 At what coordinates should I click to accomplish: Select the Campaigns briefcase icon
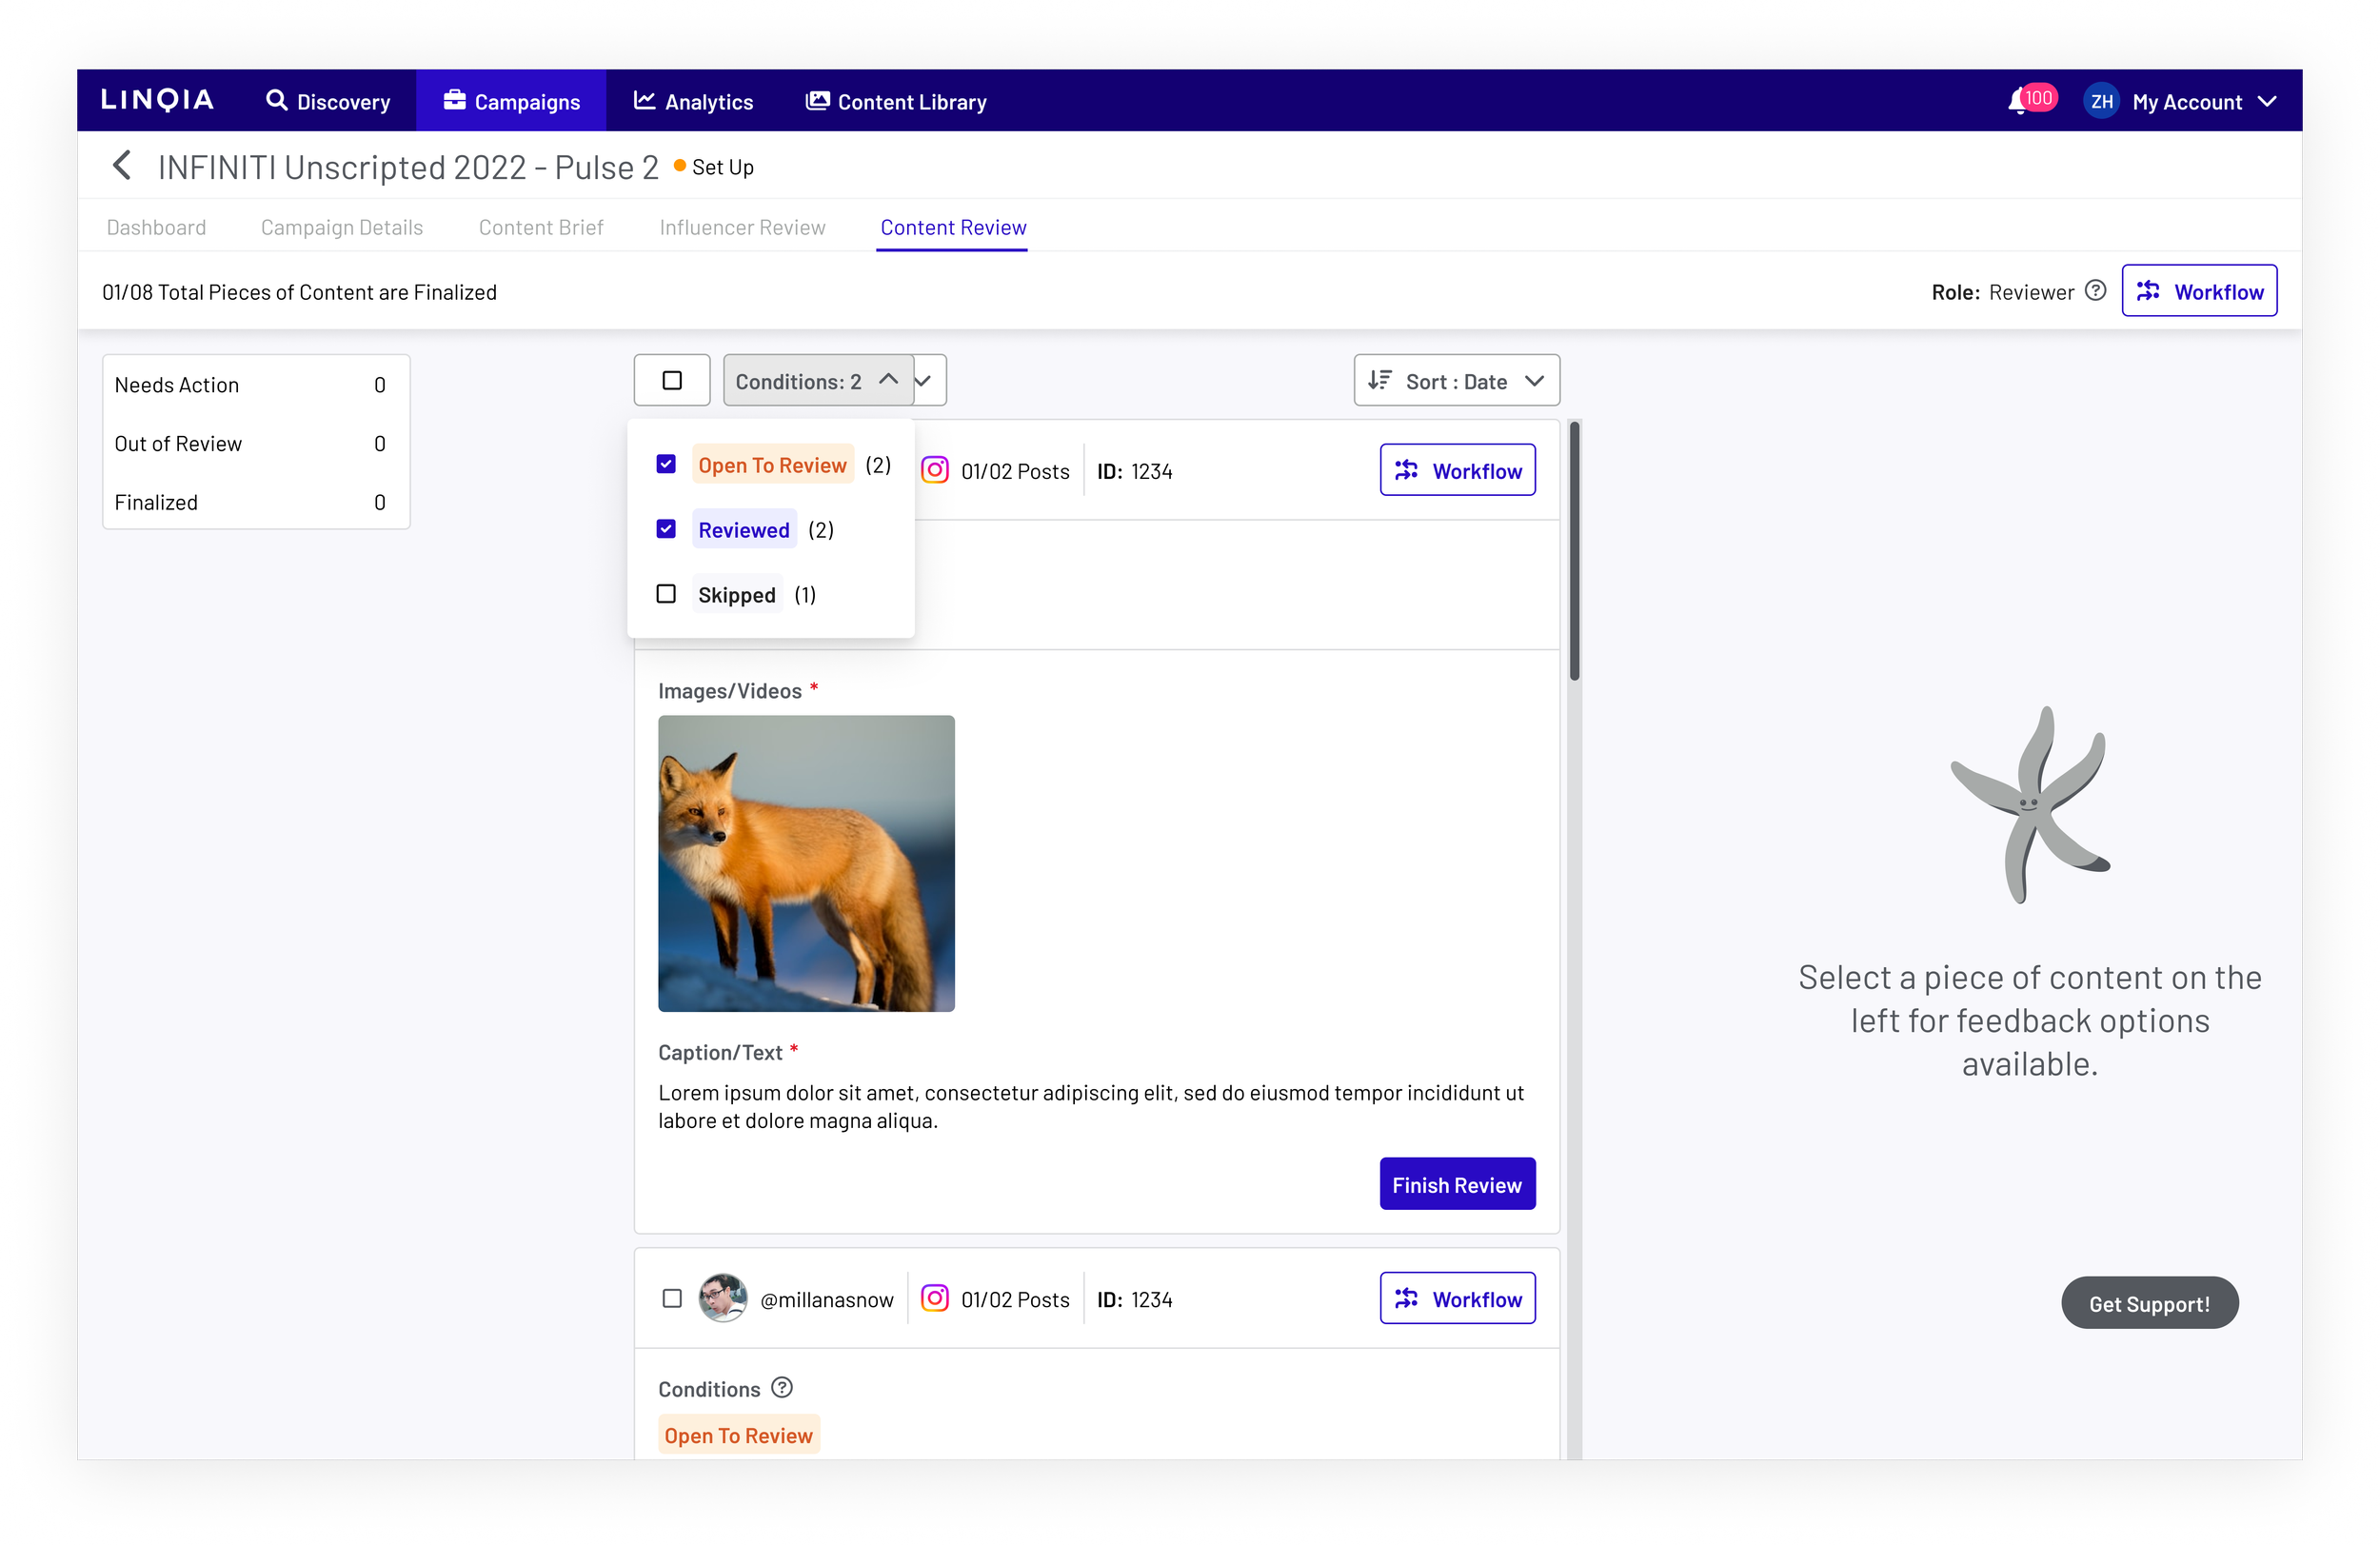click(x=455, y=100)
